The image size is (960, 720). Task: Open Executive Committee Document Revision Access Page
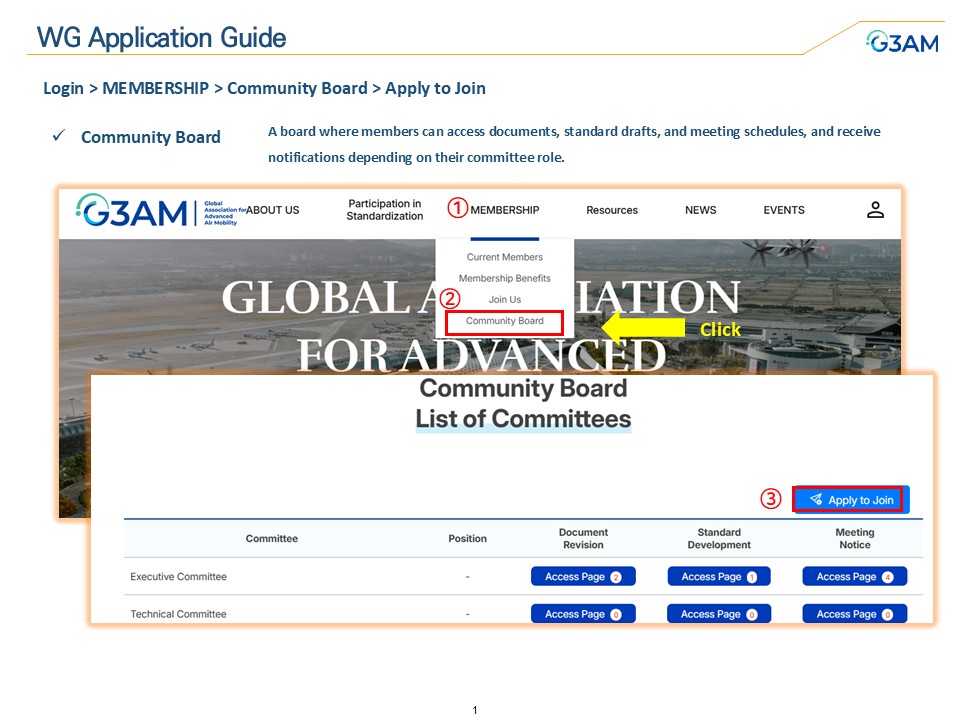point(583,577)
